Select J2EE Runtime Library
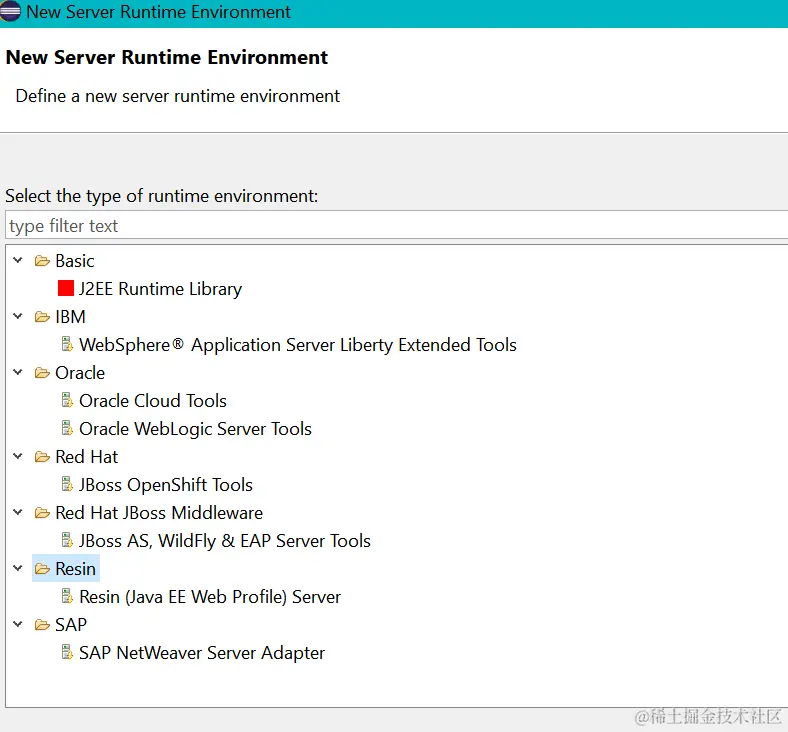Image resolution: width=788 pixels, height=732 pixels. coord(160,289)
